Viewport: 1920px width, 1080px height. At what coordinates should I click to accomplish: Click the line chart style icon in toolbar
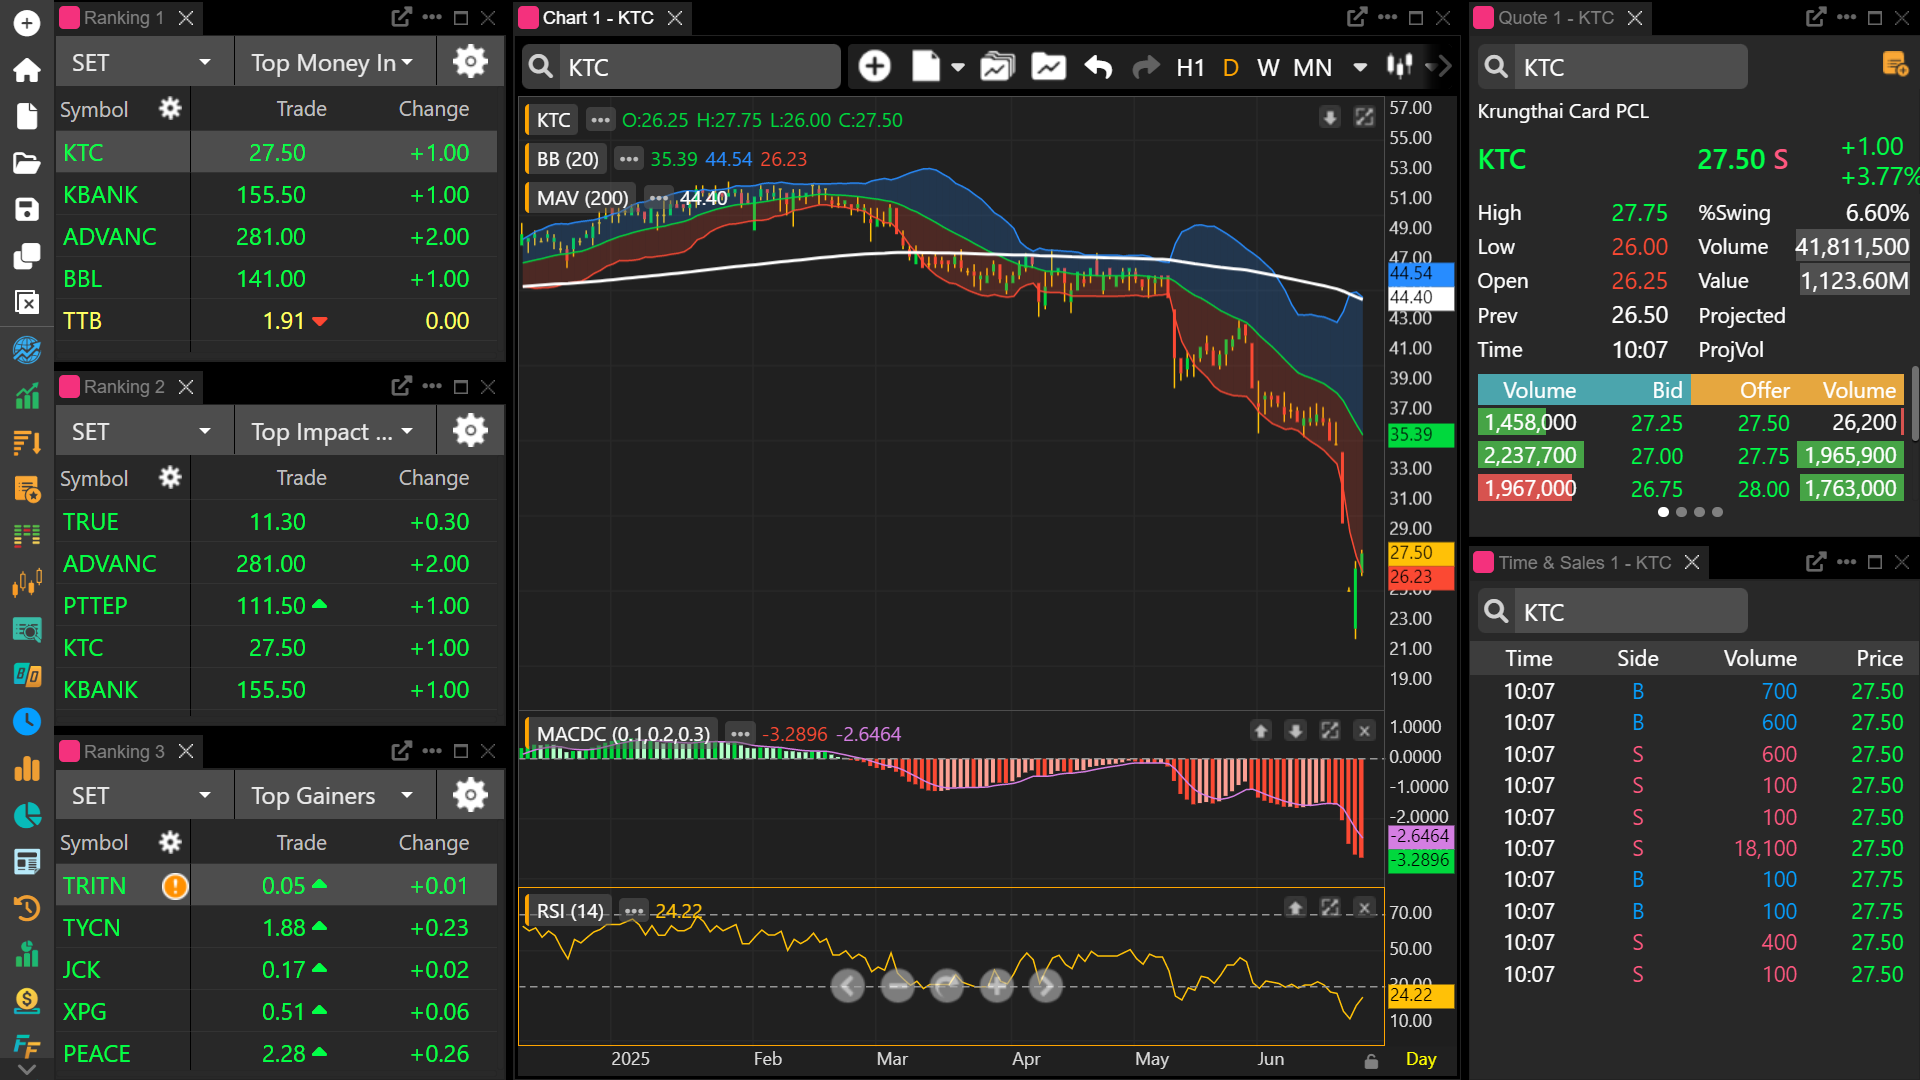coord(1049,67)
